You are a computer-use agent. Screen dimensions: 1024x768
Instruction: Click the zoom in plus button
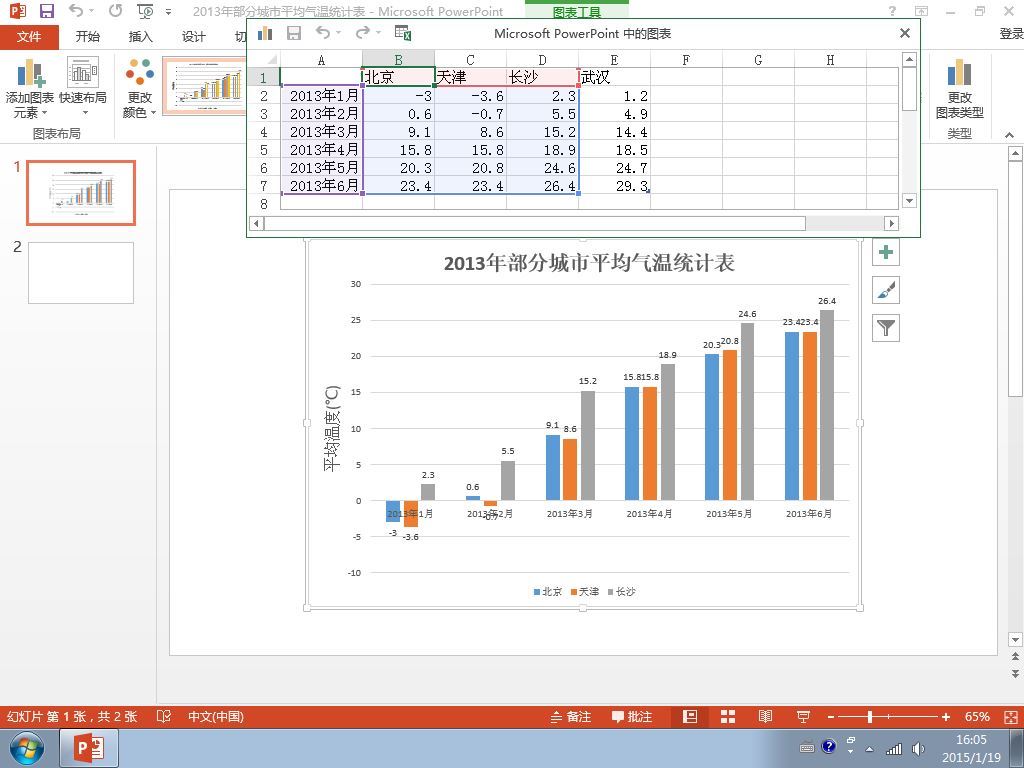pyautogui.click(x=946, y=717)
